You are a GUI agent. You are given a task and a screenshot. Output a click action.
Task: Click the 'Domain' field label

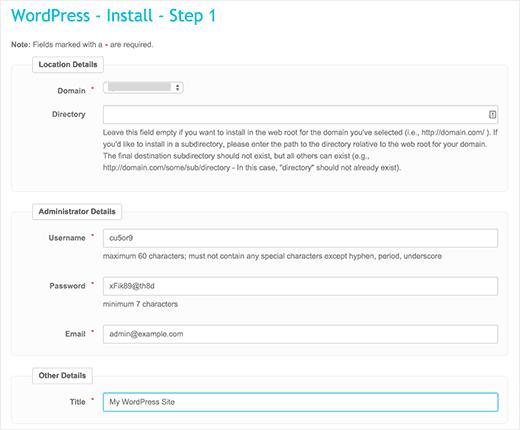click(71, 91)
